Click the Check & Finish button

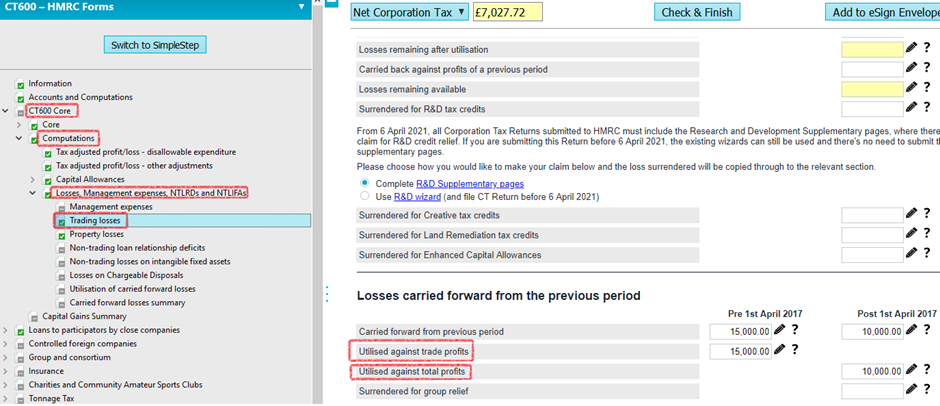click(698, 12)
